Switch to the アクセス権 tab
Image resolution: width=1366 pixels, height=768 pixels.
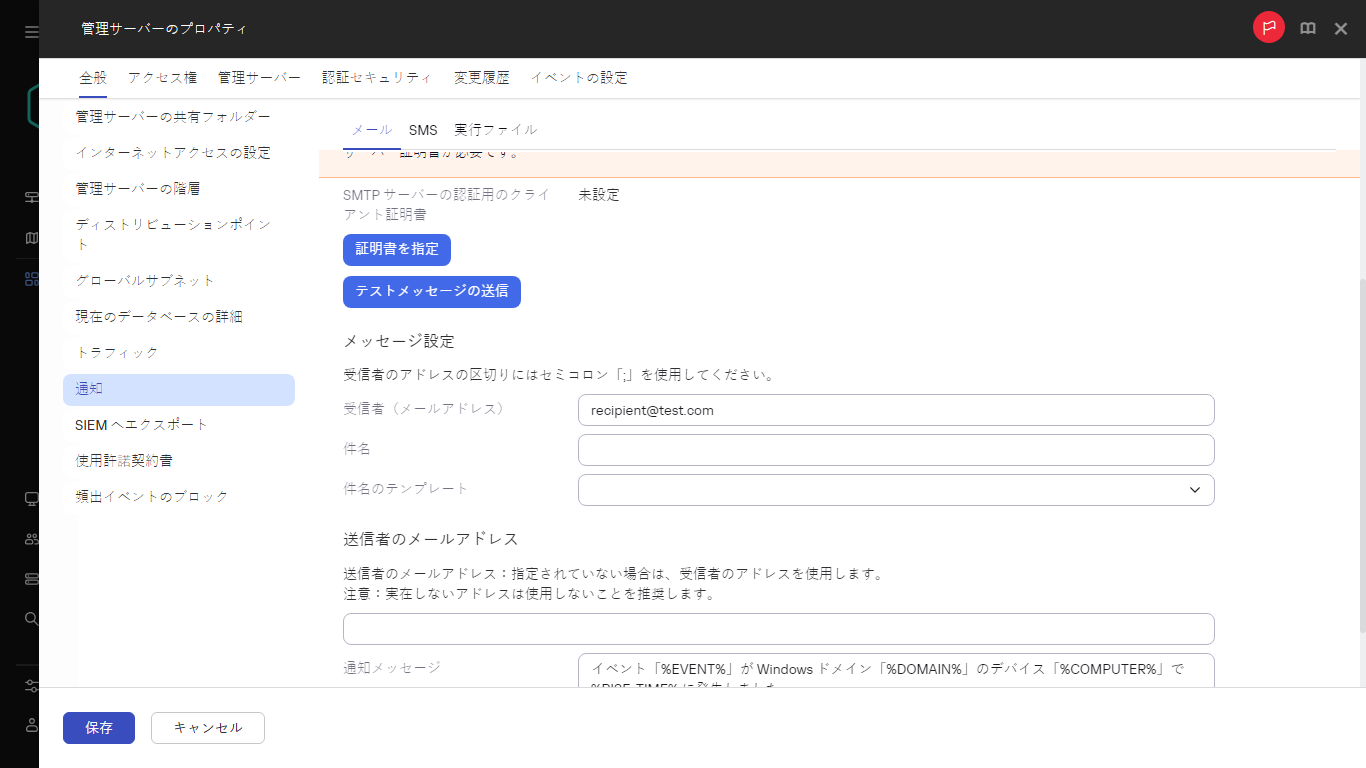point(162,77)
